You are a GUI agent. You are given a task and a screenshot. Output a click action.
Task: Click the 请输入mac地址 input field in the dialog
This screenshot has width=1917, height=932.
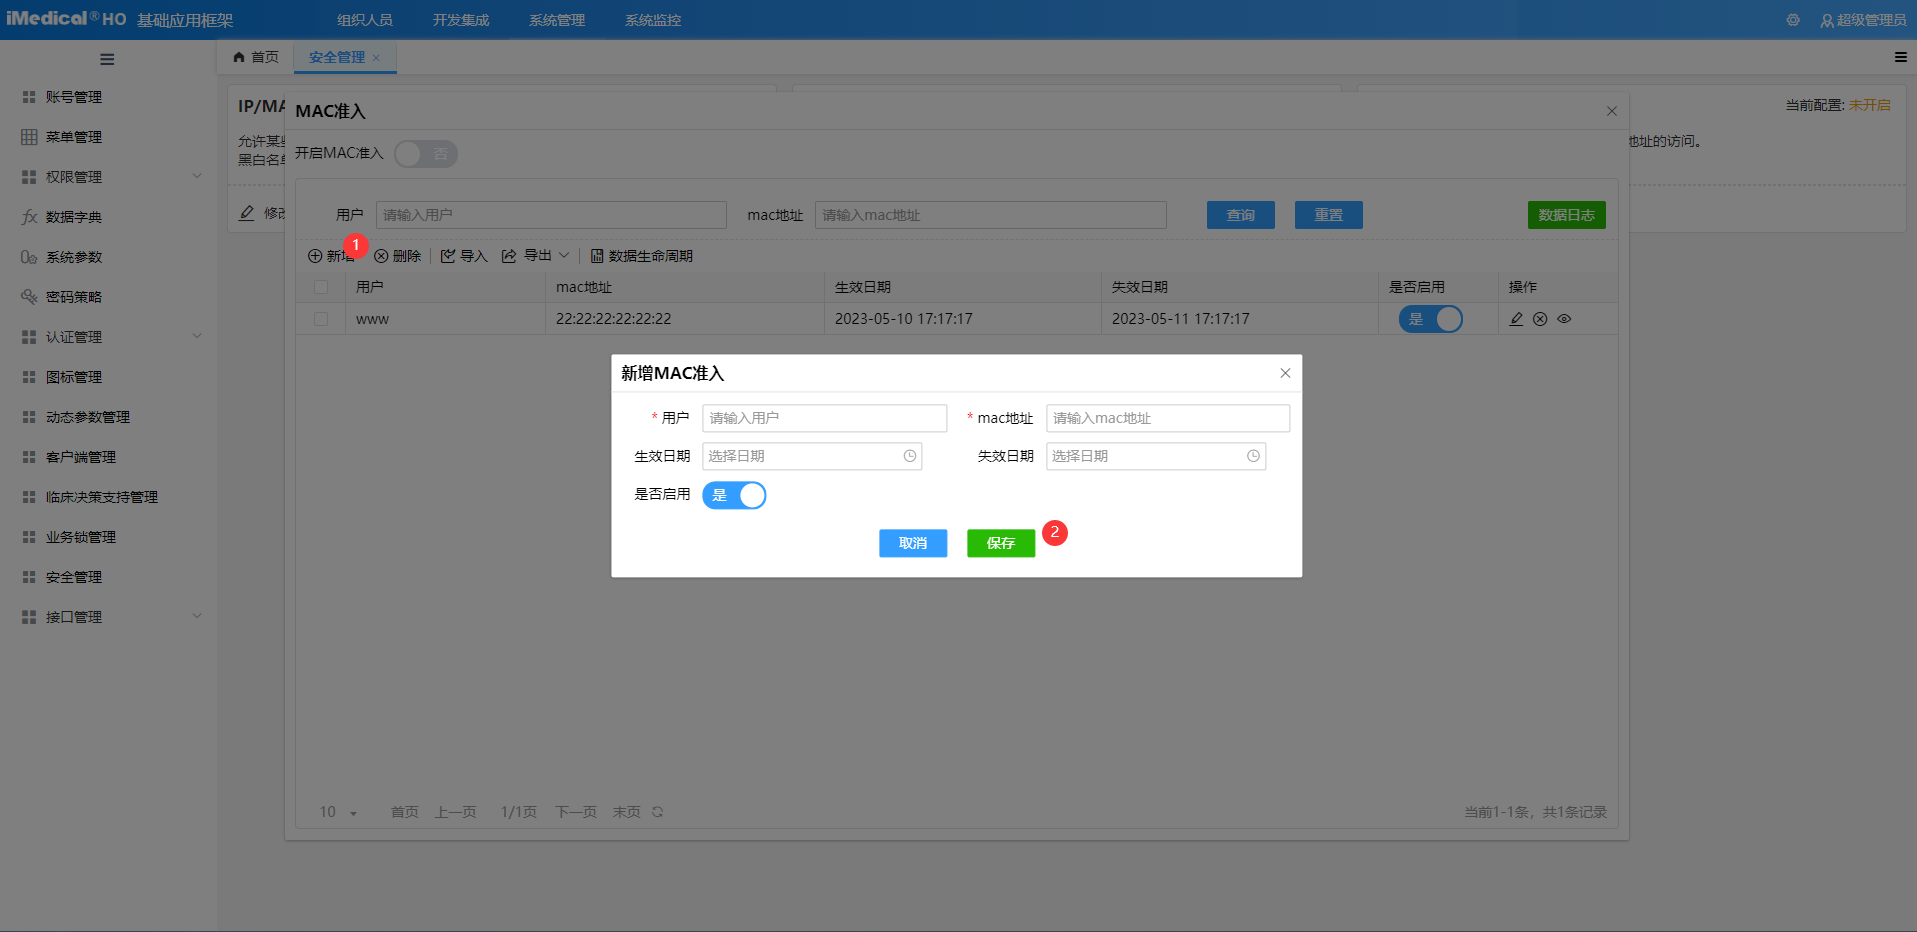(x=1166, y=418)
